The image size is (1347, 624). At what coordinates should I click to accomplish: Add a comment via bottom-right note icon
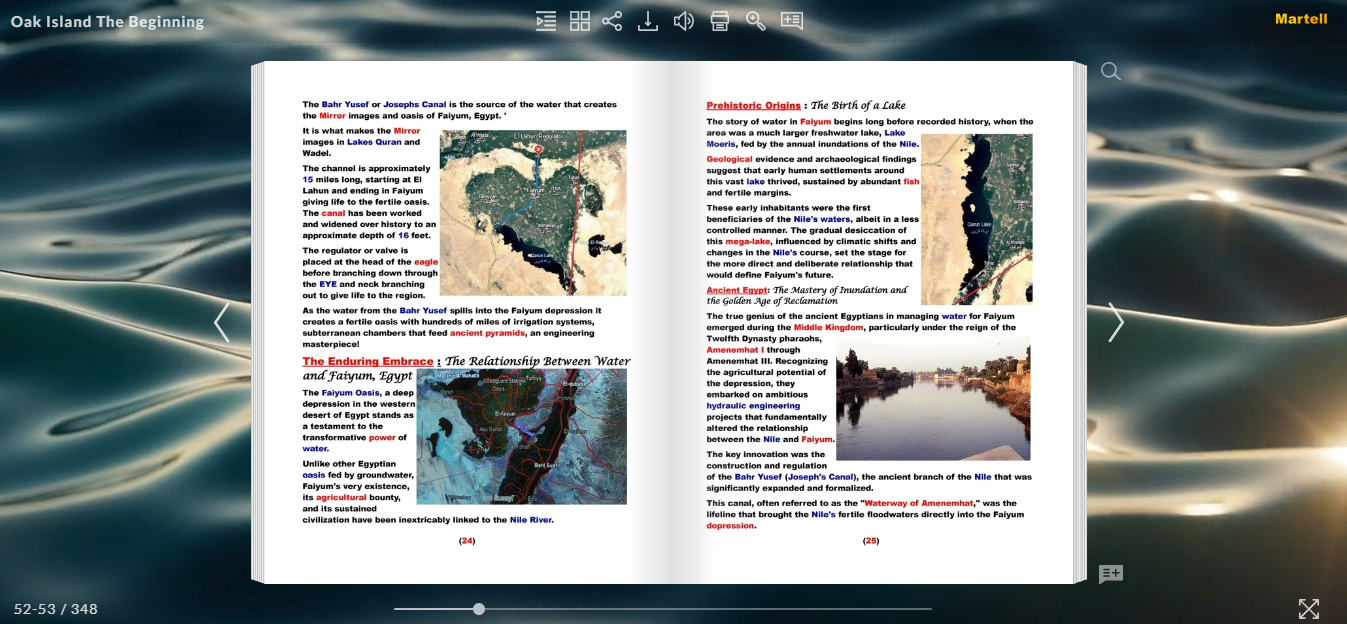pos(1110,574)
